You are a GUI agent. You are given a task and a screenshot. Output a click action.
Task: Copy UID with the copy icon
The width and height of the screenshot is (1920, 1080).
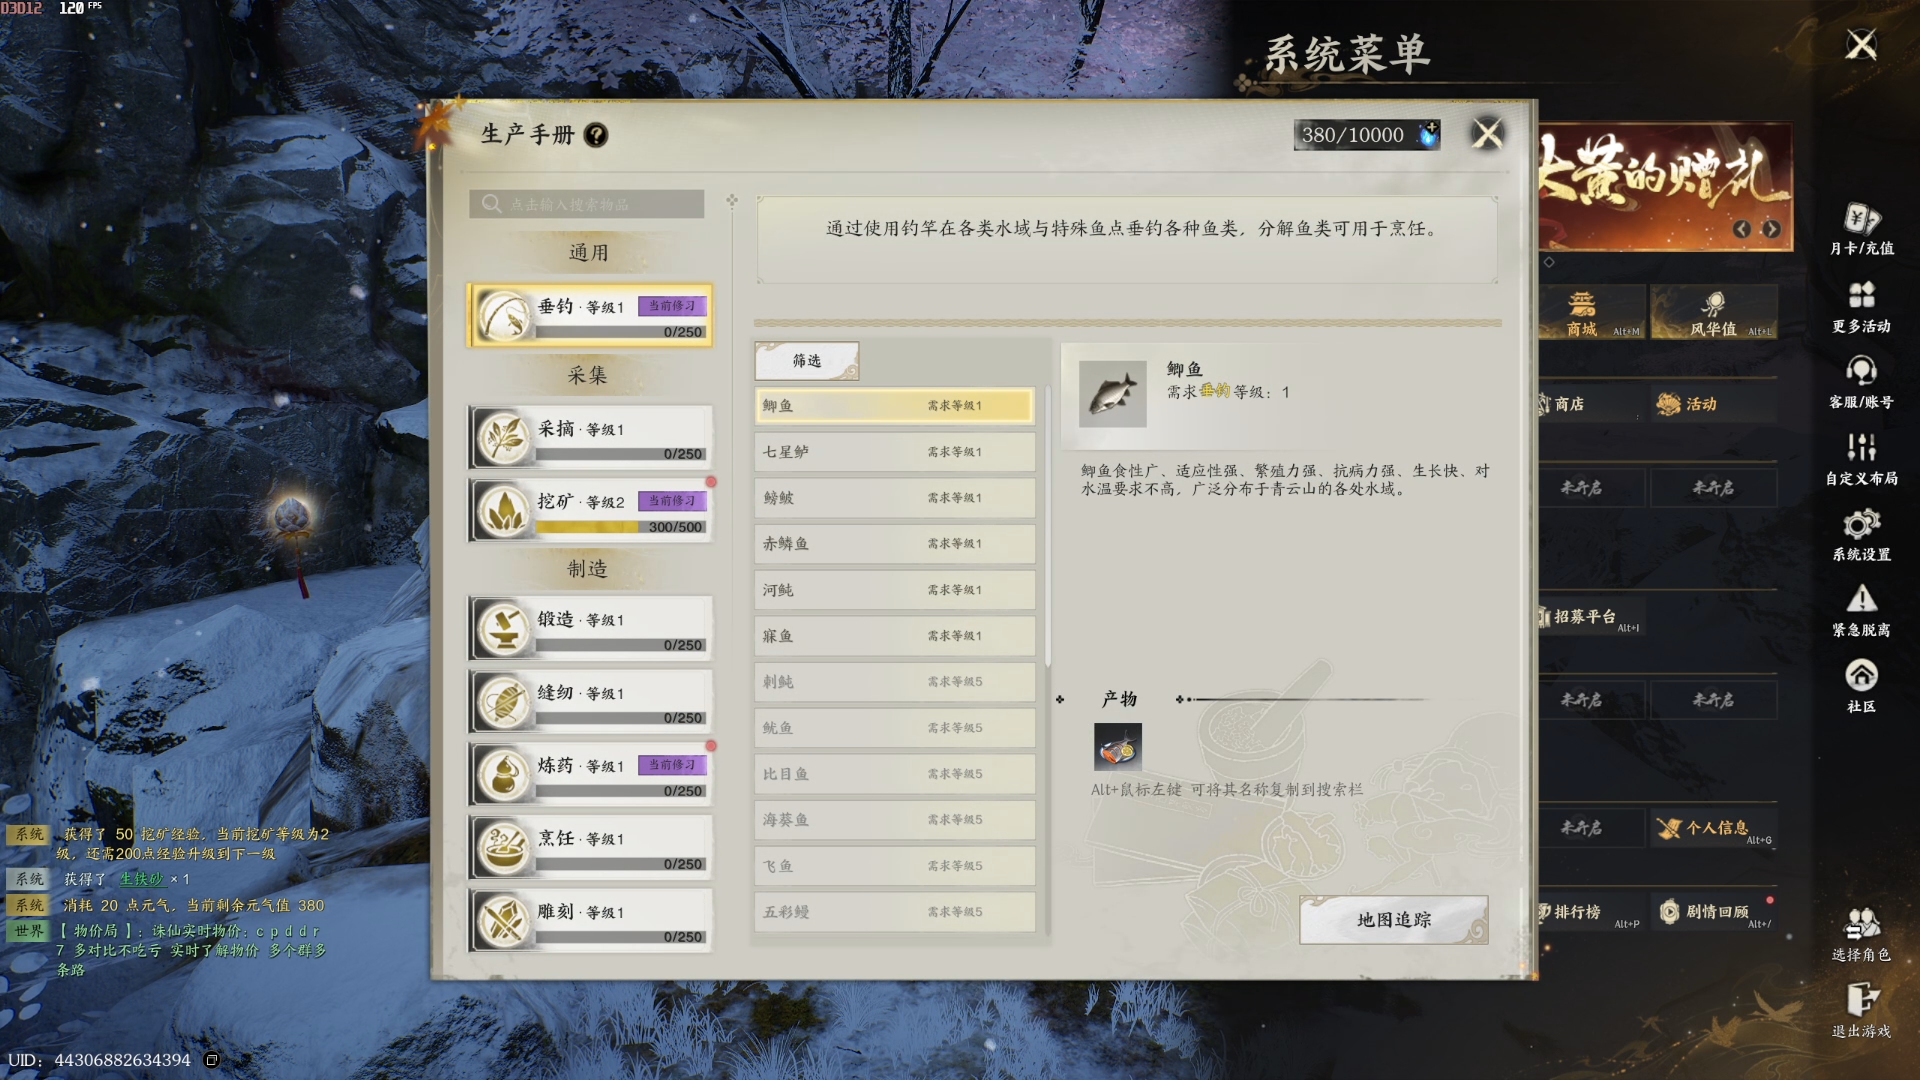click(212, 1060)
